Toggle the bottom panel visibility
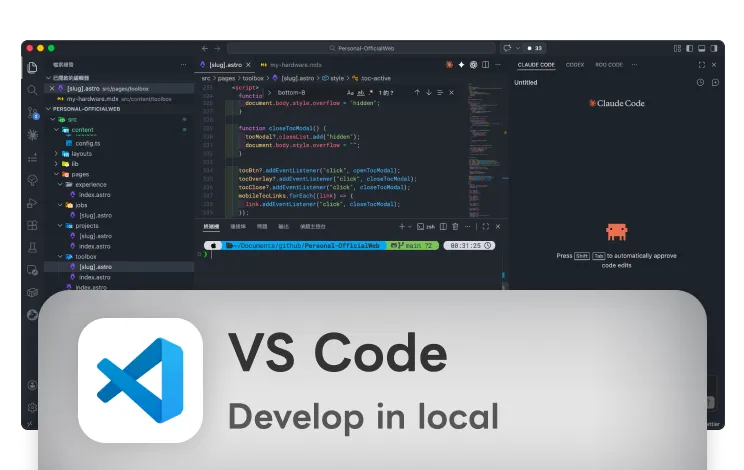Screen dimensions: 744x470 701,48
